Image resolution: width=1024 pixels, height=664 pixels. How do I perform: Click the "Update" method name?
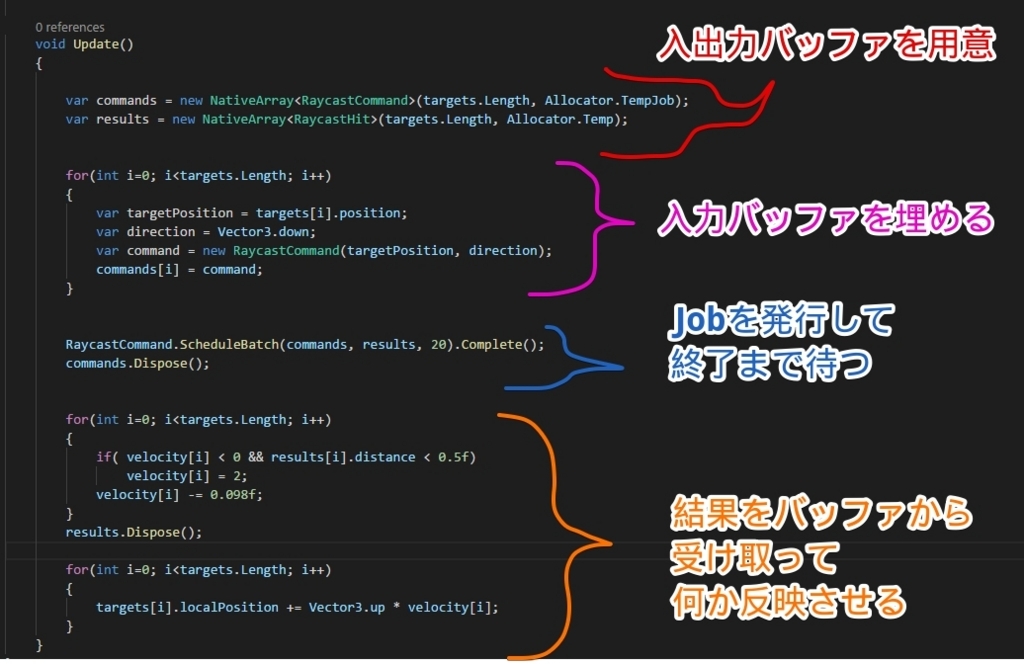point(96,44)
